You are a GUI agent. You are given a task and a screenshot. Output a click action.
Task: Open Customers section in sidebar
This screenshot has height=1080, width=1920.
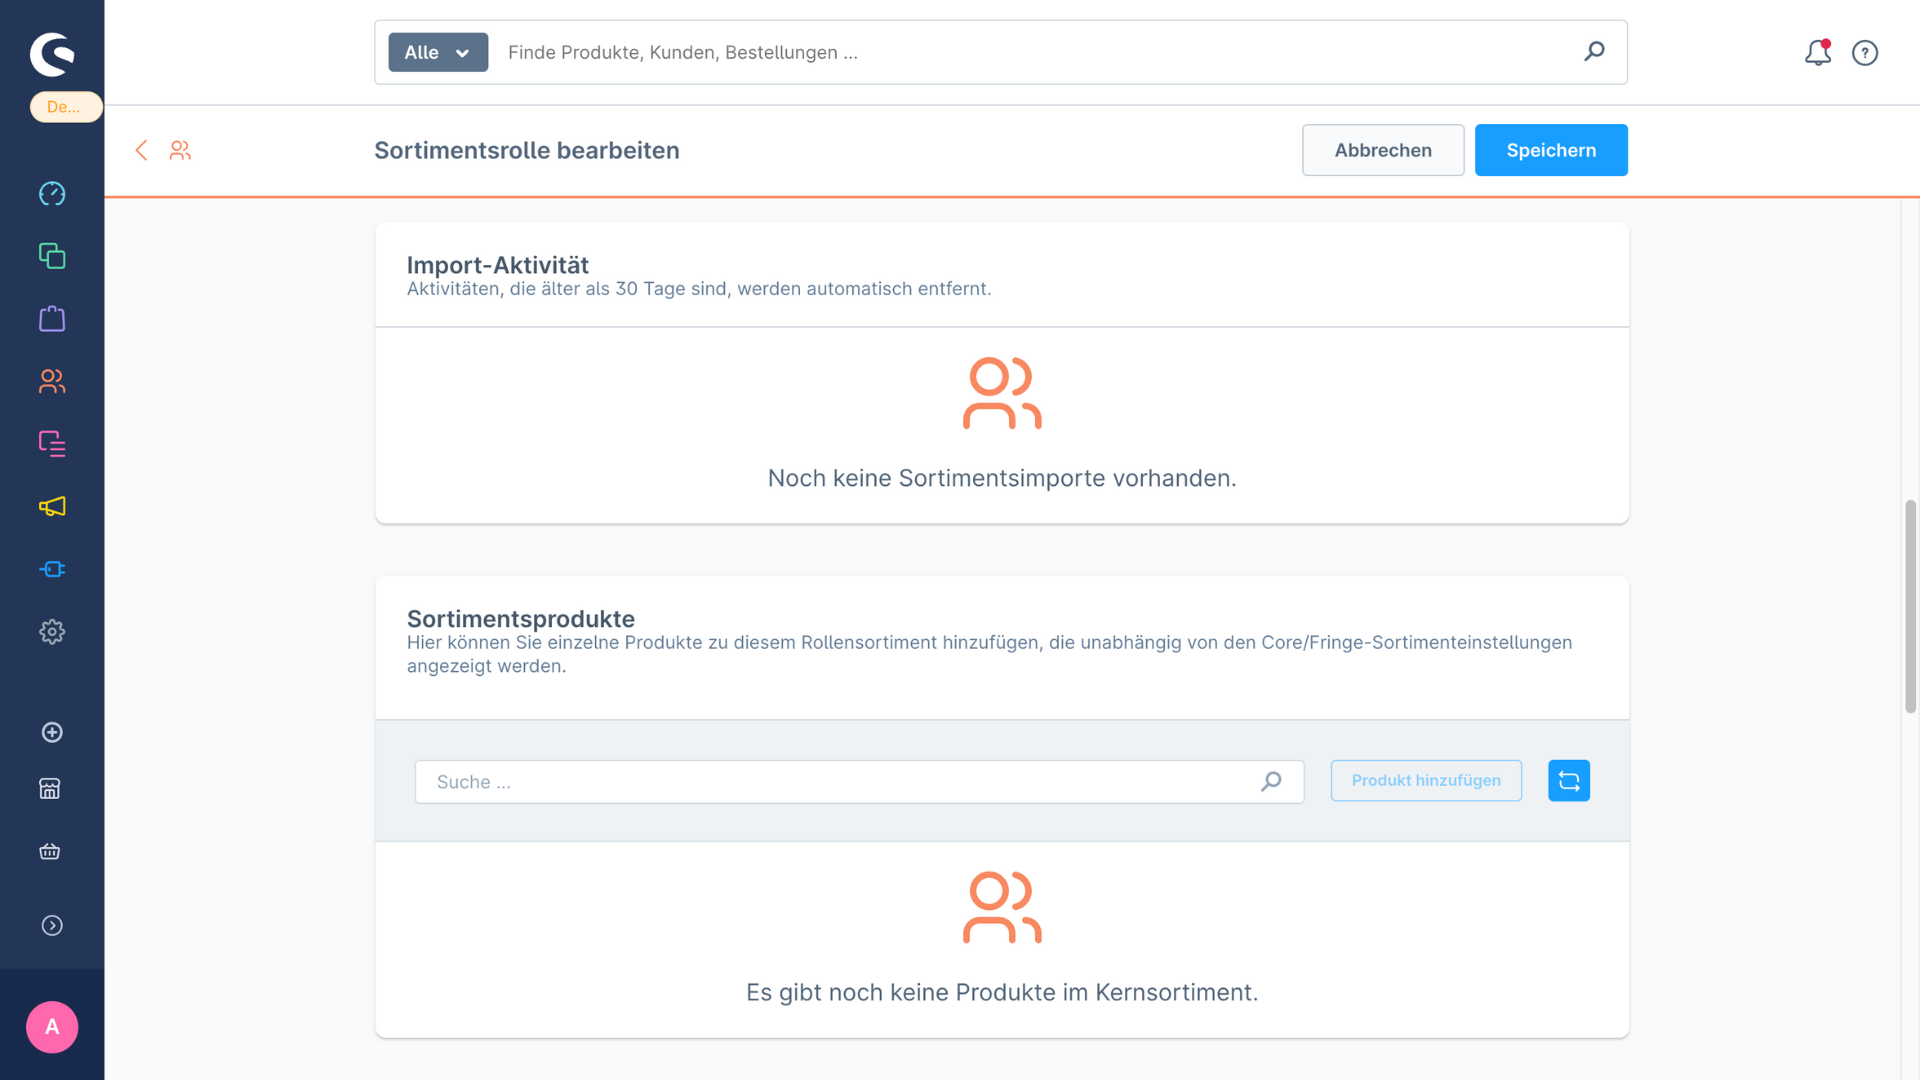click(x=52, y=381)
